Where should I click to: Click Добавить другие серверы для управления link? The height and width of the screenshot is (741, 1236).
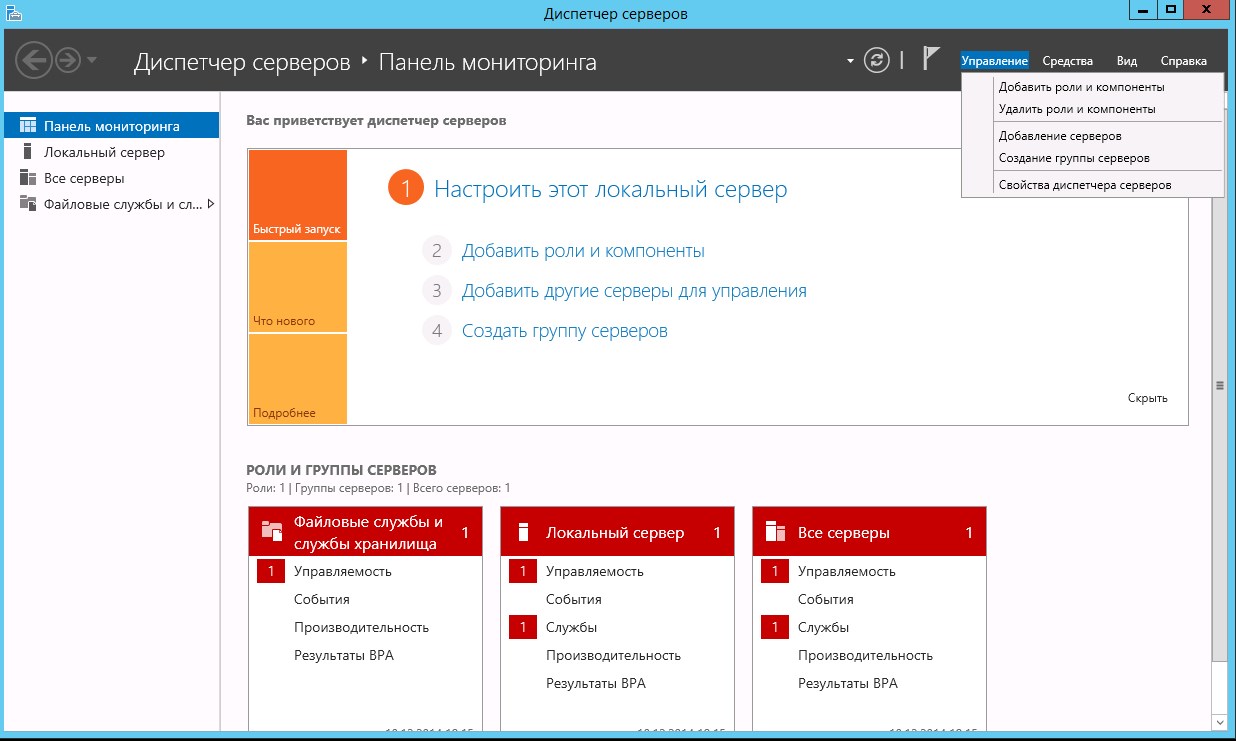coord(633,291)
